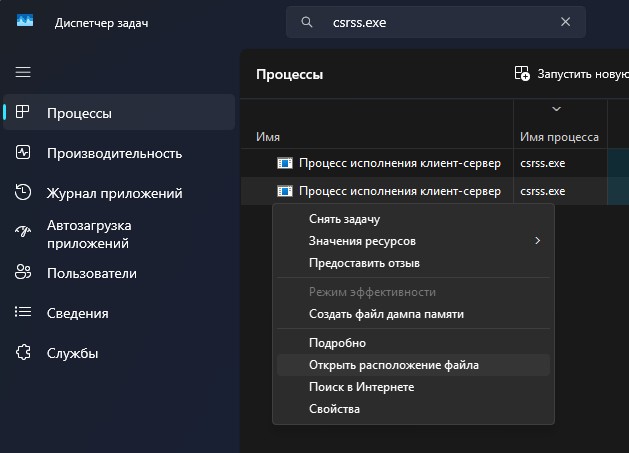Click the Сведения list icon

point(23,312)
